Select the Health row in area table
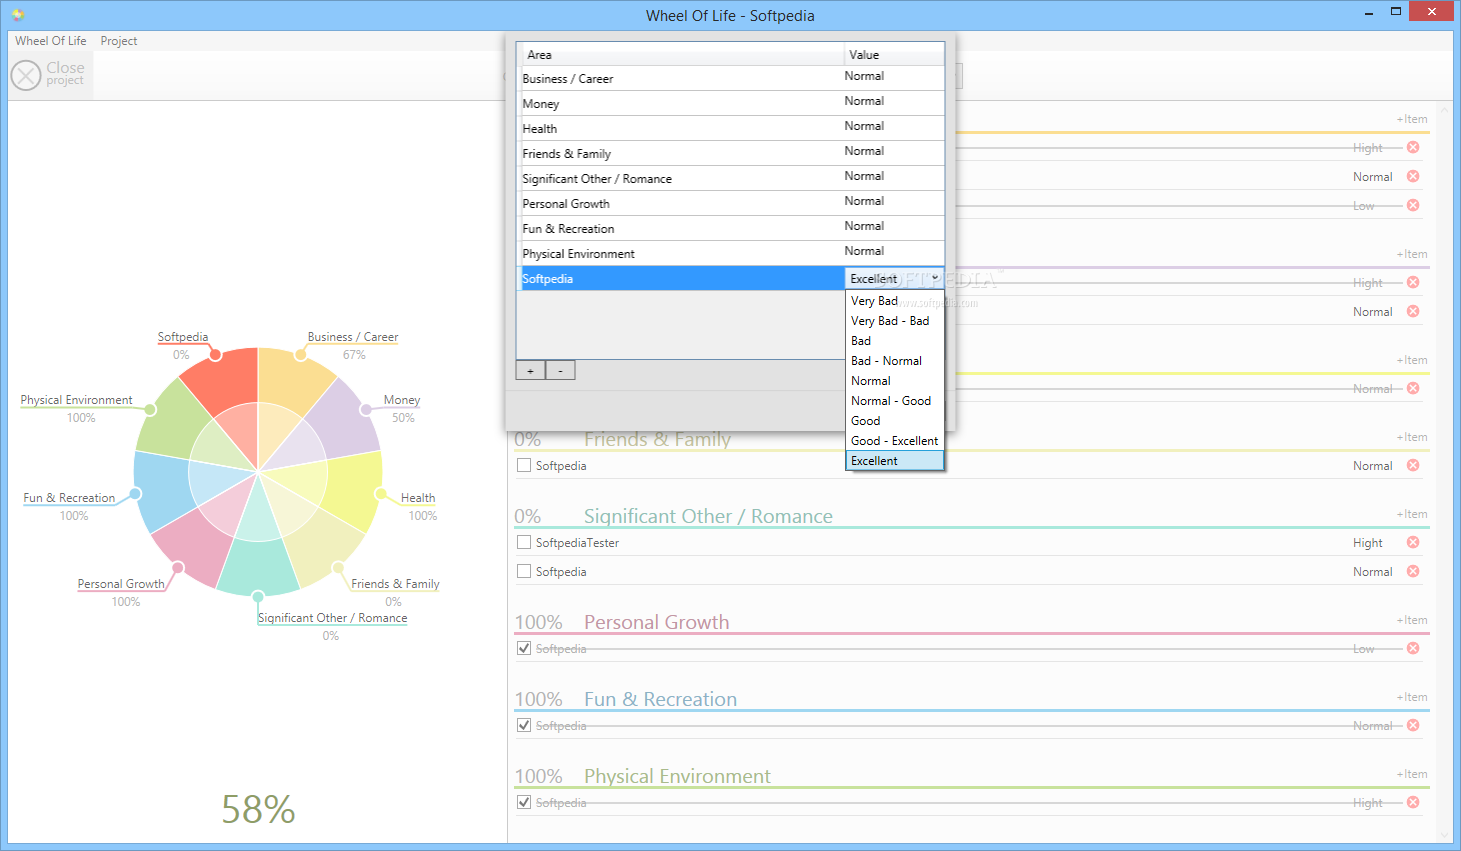The width and height of the screenshot is (1461, 851). (x=730, y=128)
